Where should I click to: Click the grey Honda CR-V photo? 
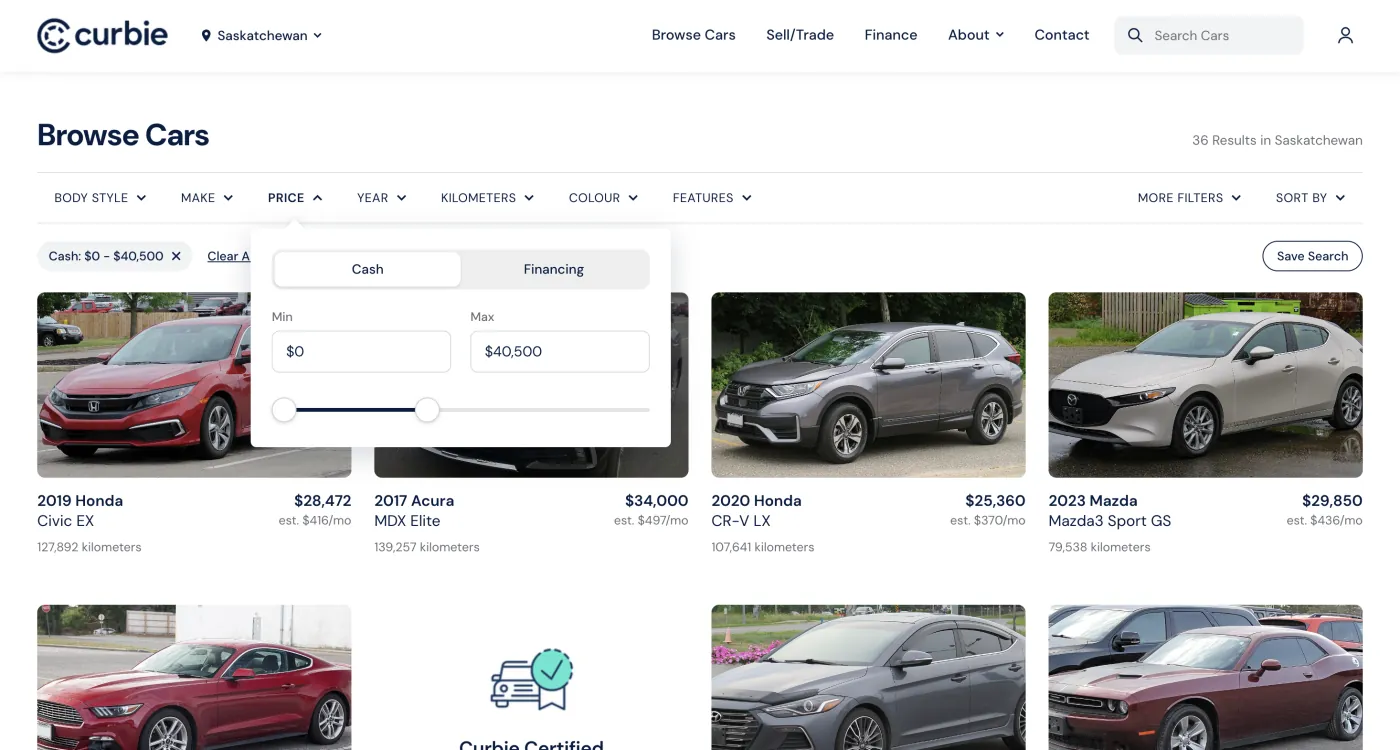click(868, 385)
